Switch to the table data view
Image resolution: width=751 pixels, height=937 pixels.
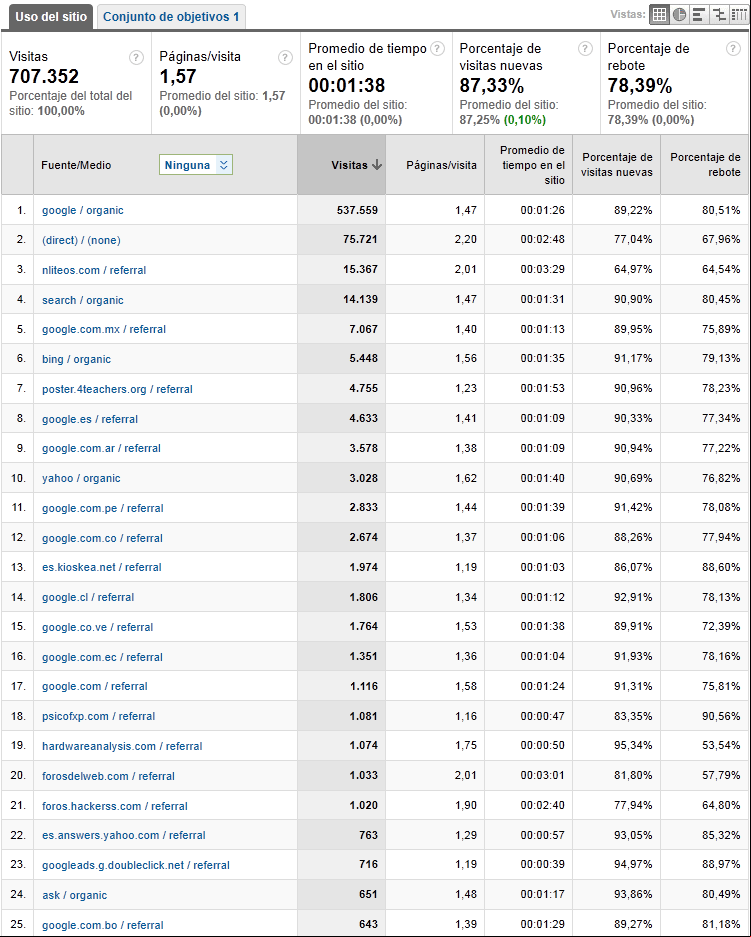click(x=659, y=15)
